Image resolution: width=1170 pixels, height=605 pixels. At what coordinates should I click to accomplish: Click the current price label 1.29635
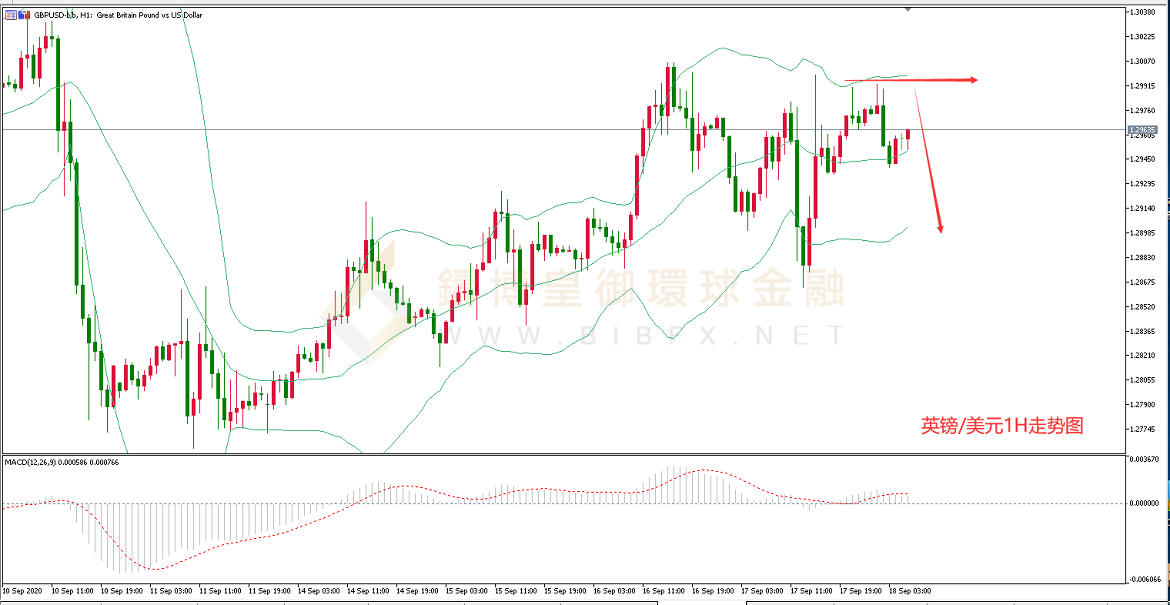(x=1142, y=130)
